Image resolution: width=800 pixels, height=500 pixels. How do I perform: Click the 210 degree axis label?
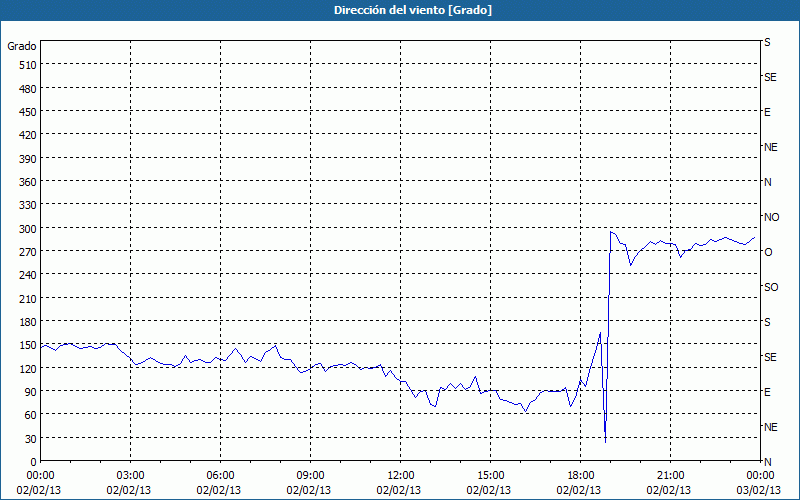coord(28,298)
